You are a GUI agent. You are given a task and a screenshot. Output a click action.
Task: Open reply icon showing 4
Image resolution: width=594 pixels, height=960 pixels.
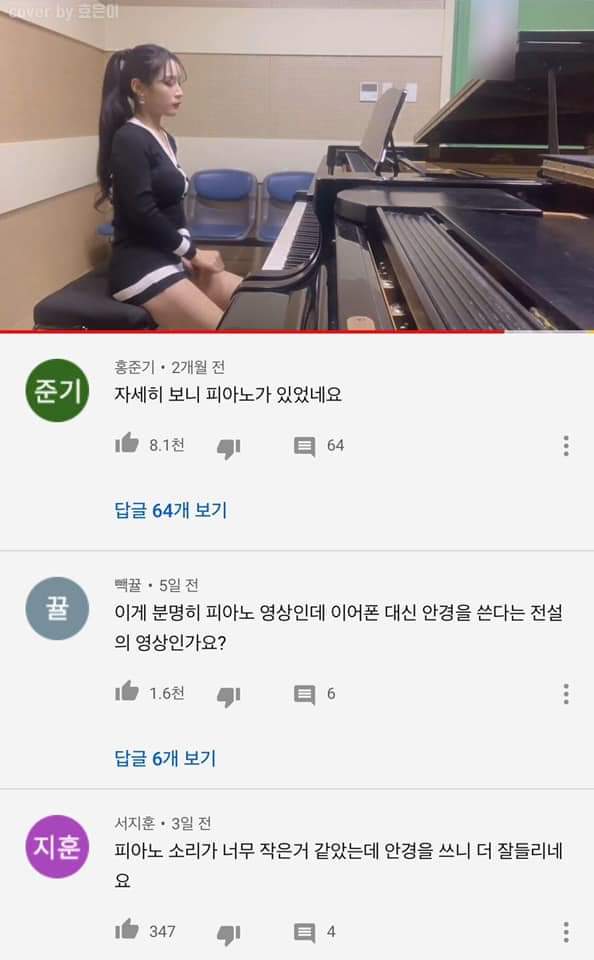click(x=304, y=933)
